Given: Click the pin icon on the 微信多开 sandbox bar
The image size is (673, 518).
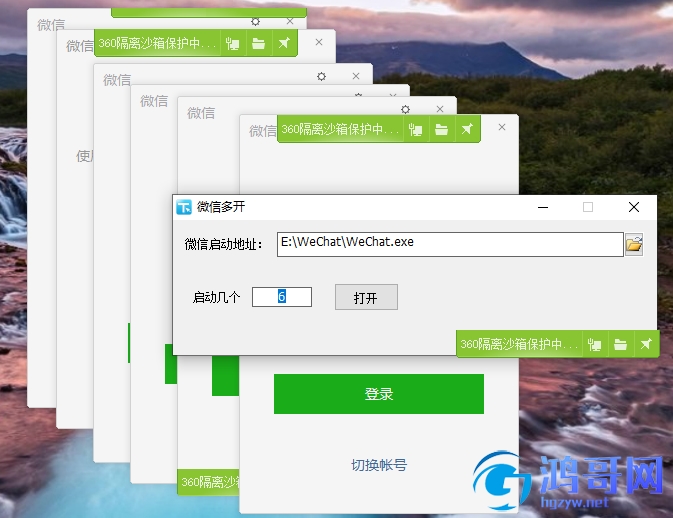Looking at the screenshot, I should tap(646, 344).
